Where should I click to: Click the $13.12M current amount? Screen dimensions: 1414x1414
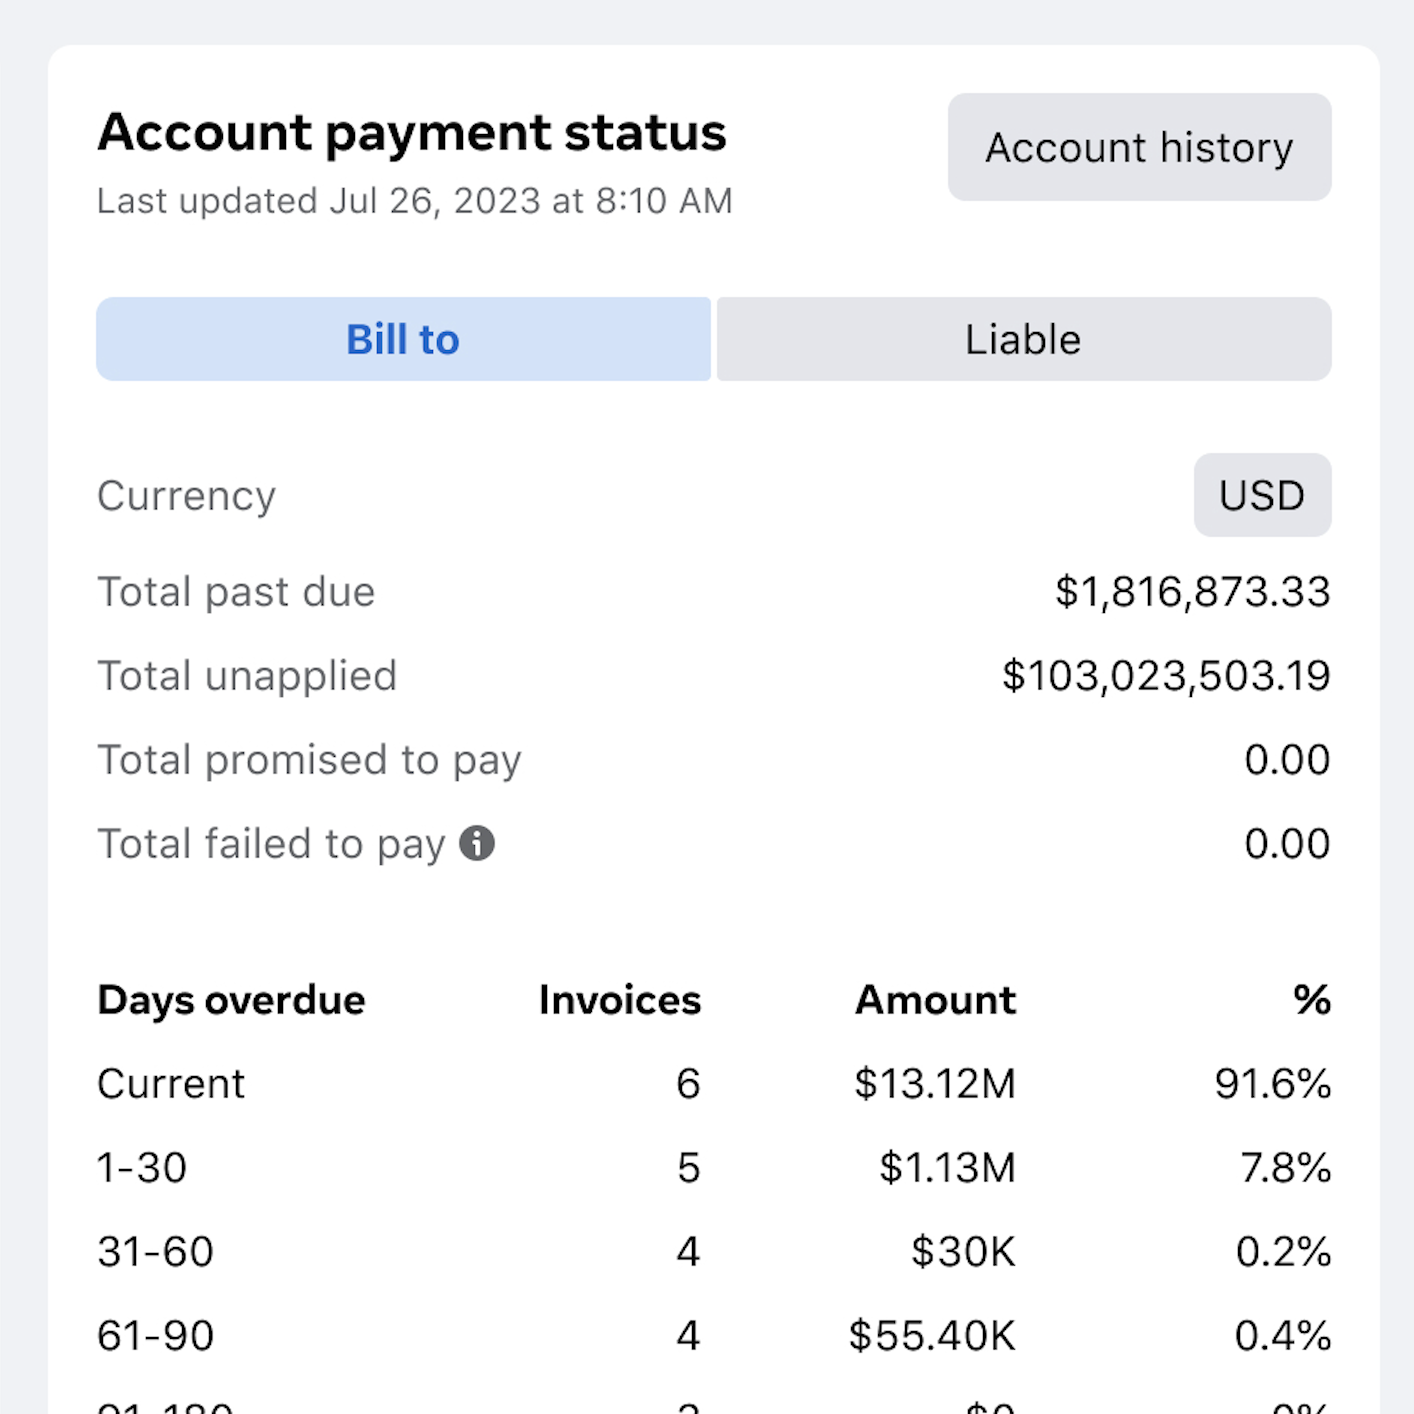934,1084
